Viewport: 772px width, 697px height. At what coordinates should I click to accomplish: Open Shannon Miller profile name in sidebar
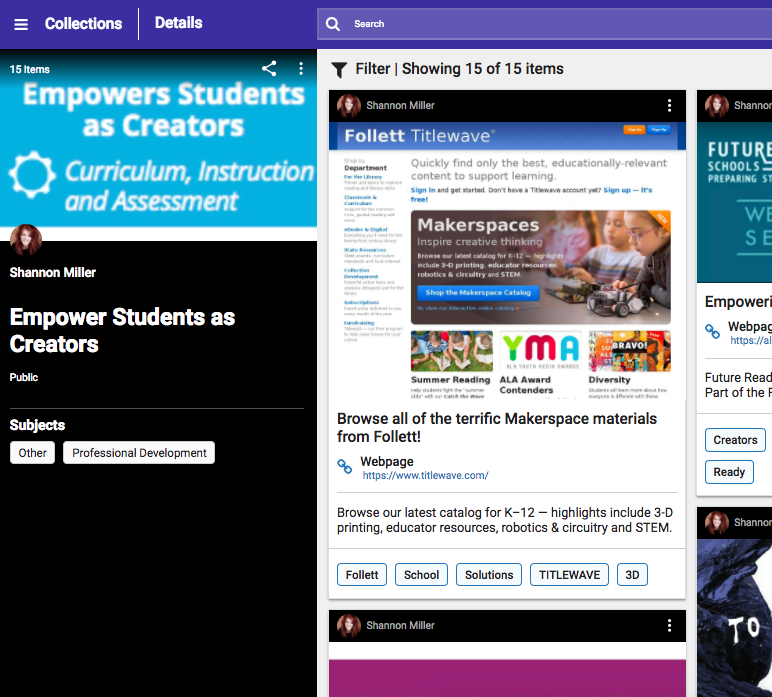tap(53, 273)
